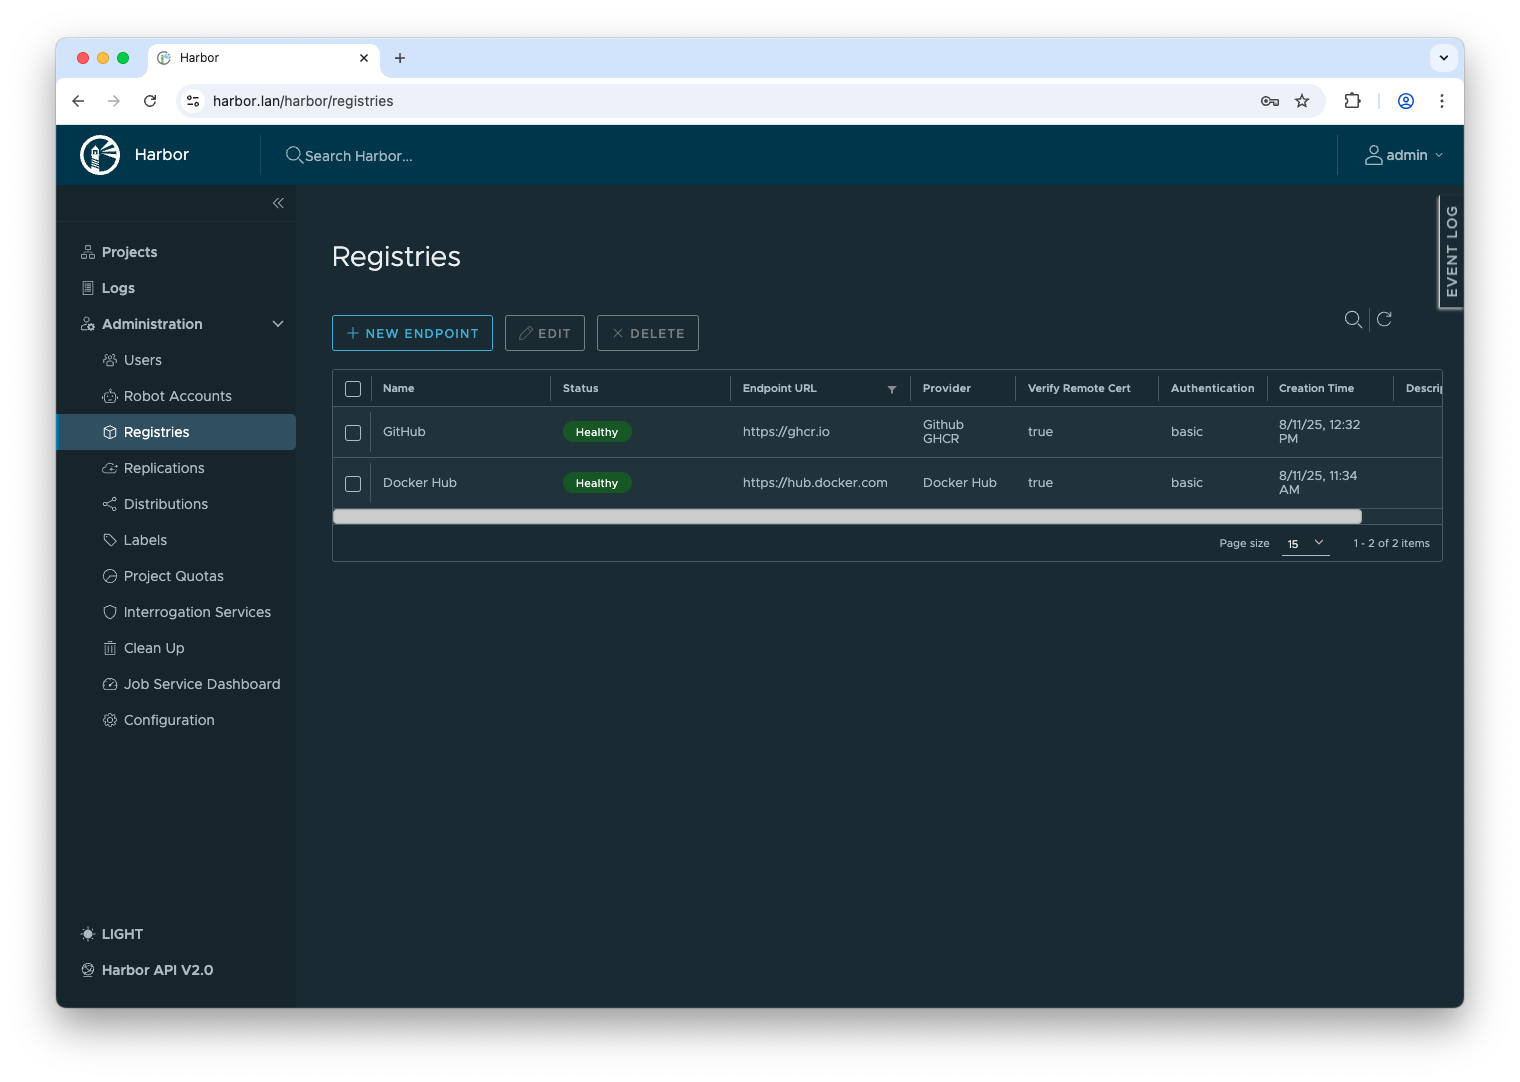Open the Endpoint URL column filter
Screen dimensions: 1520x1082
pos(892,389)
